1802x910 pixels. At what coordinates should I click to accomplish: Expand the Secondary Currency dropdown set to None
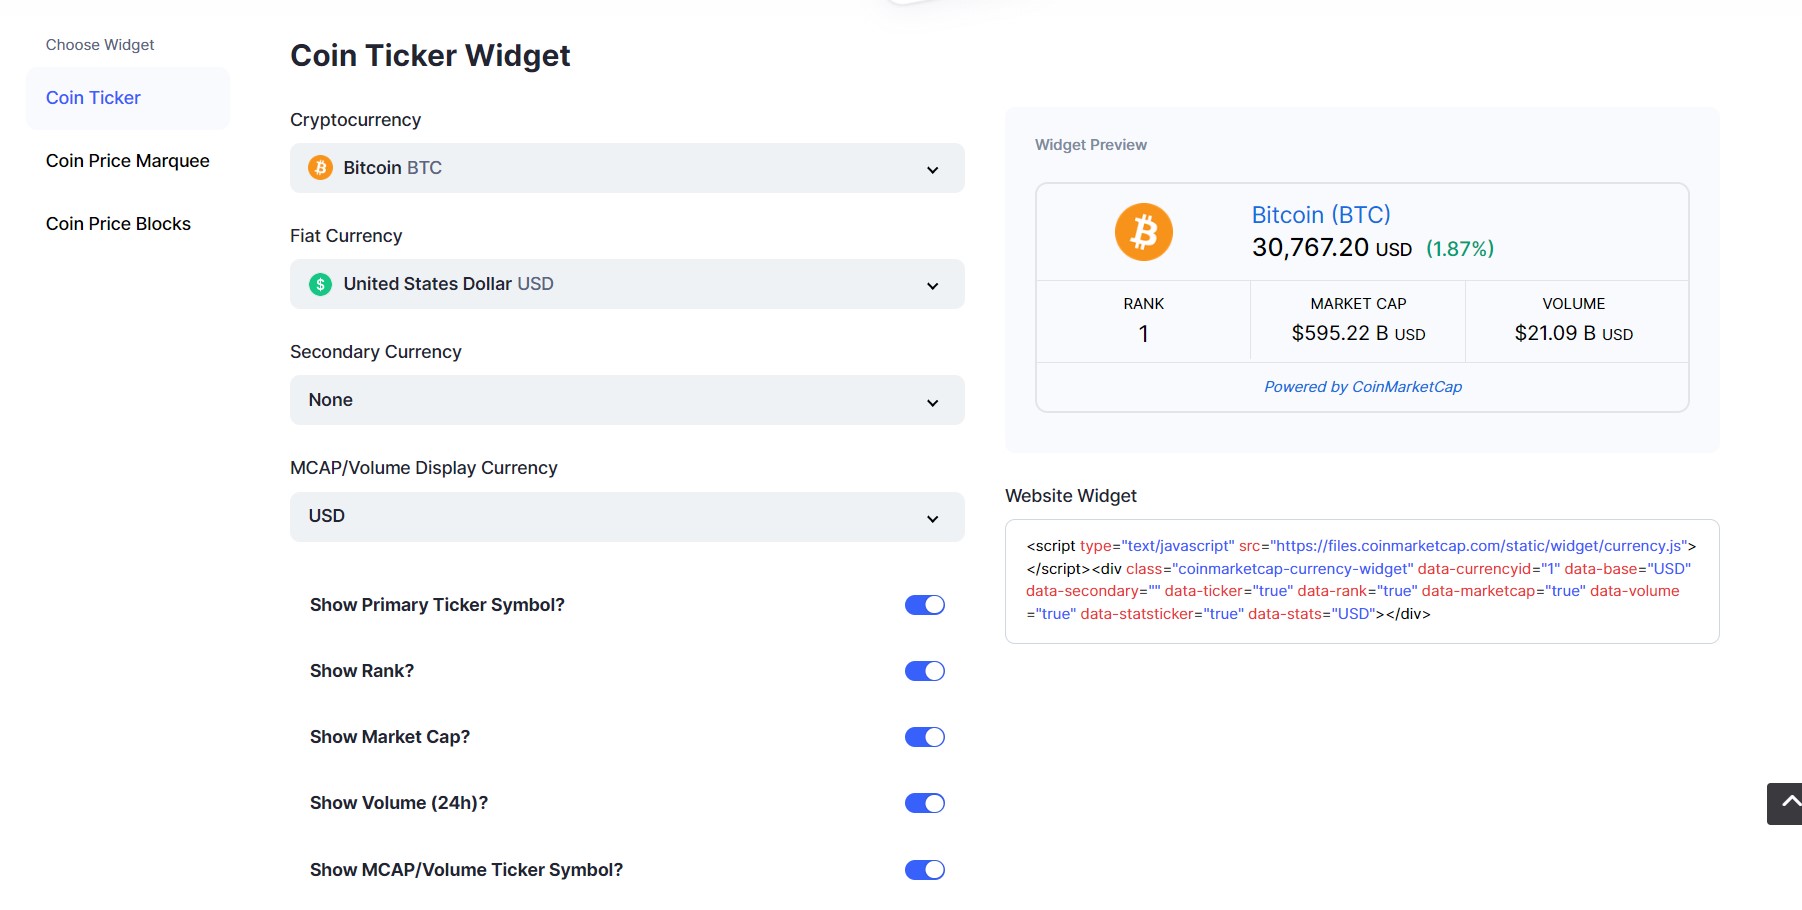point(627,400)
